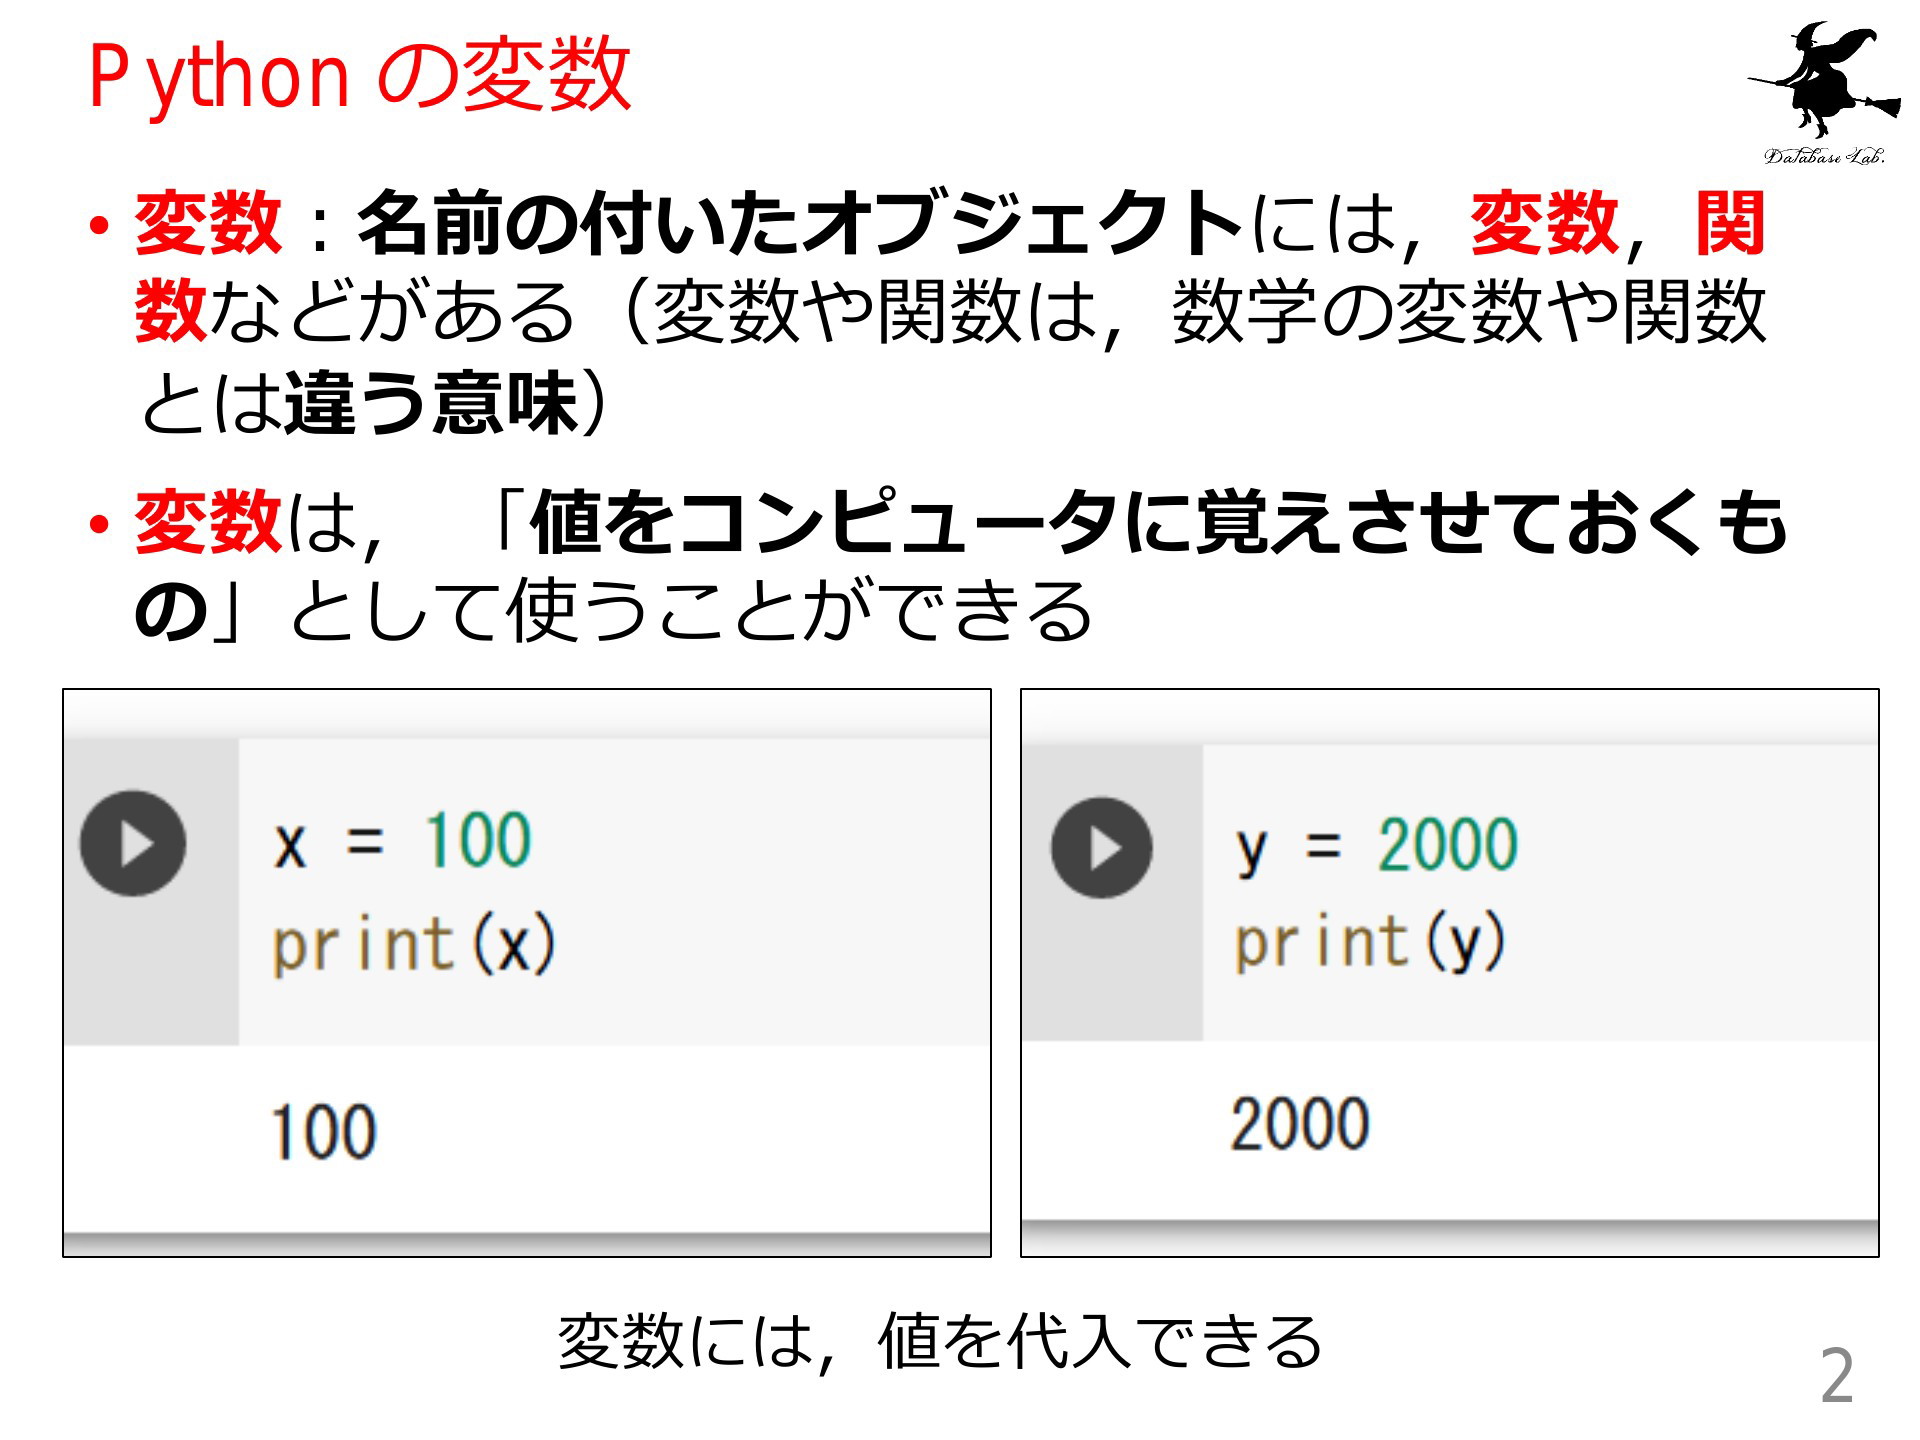Click the slide page number 2

(x=1836, y=1376)
